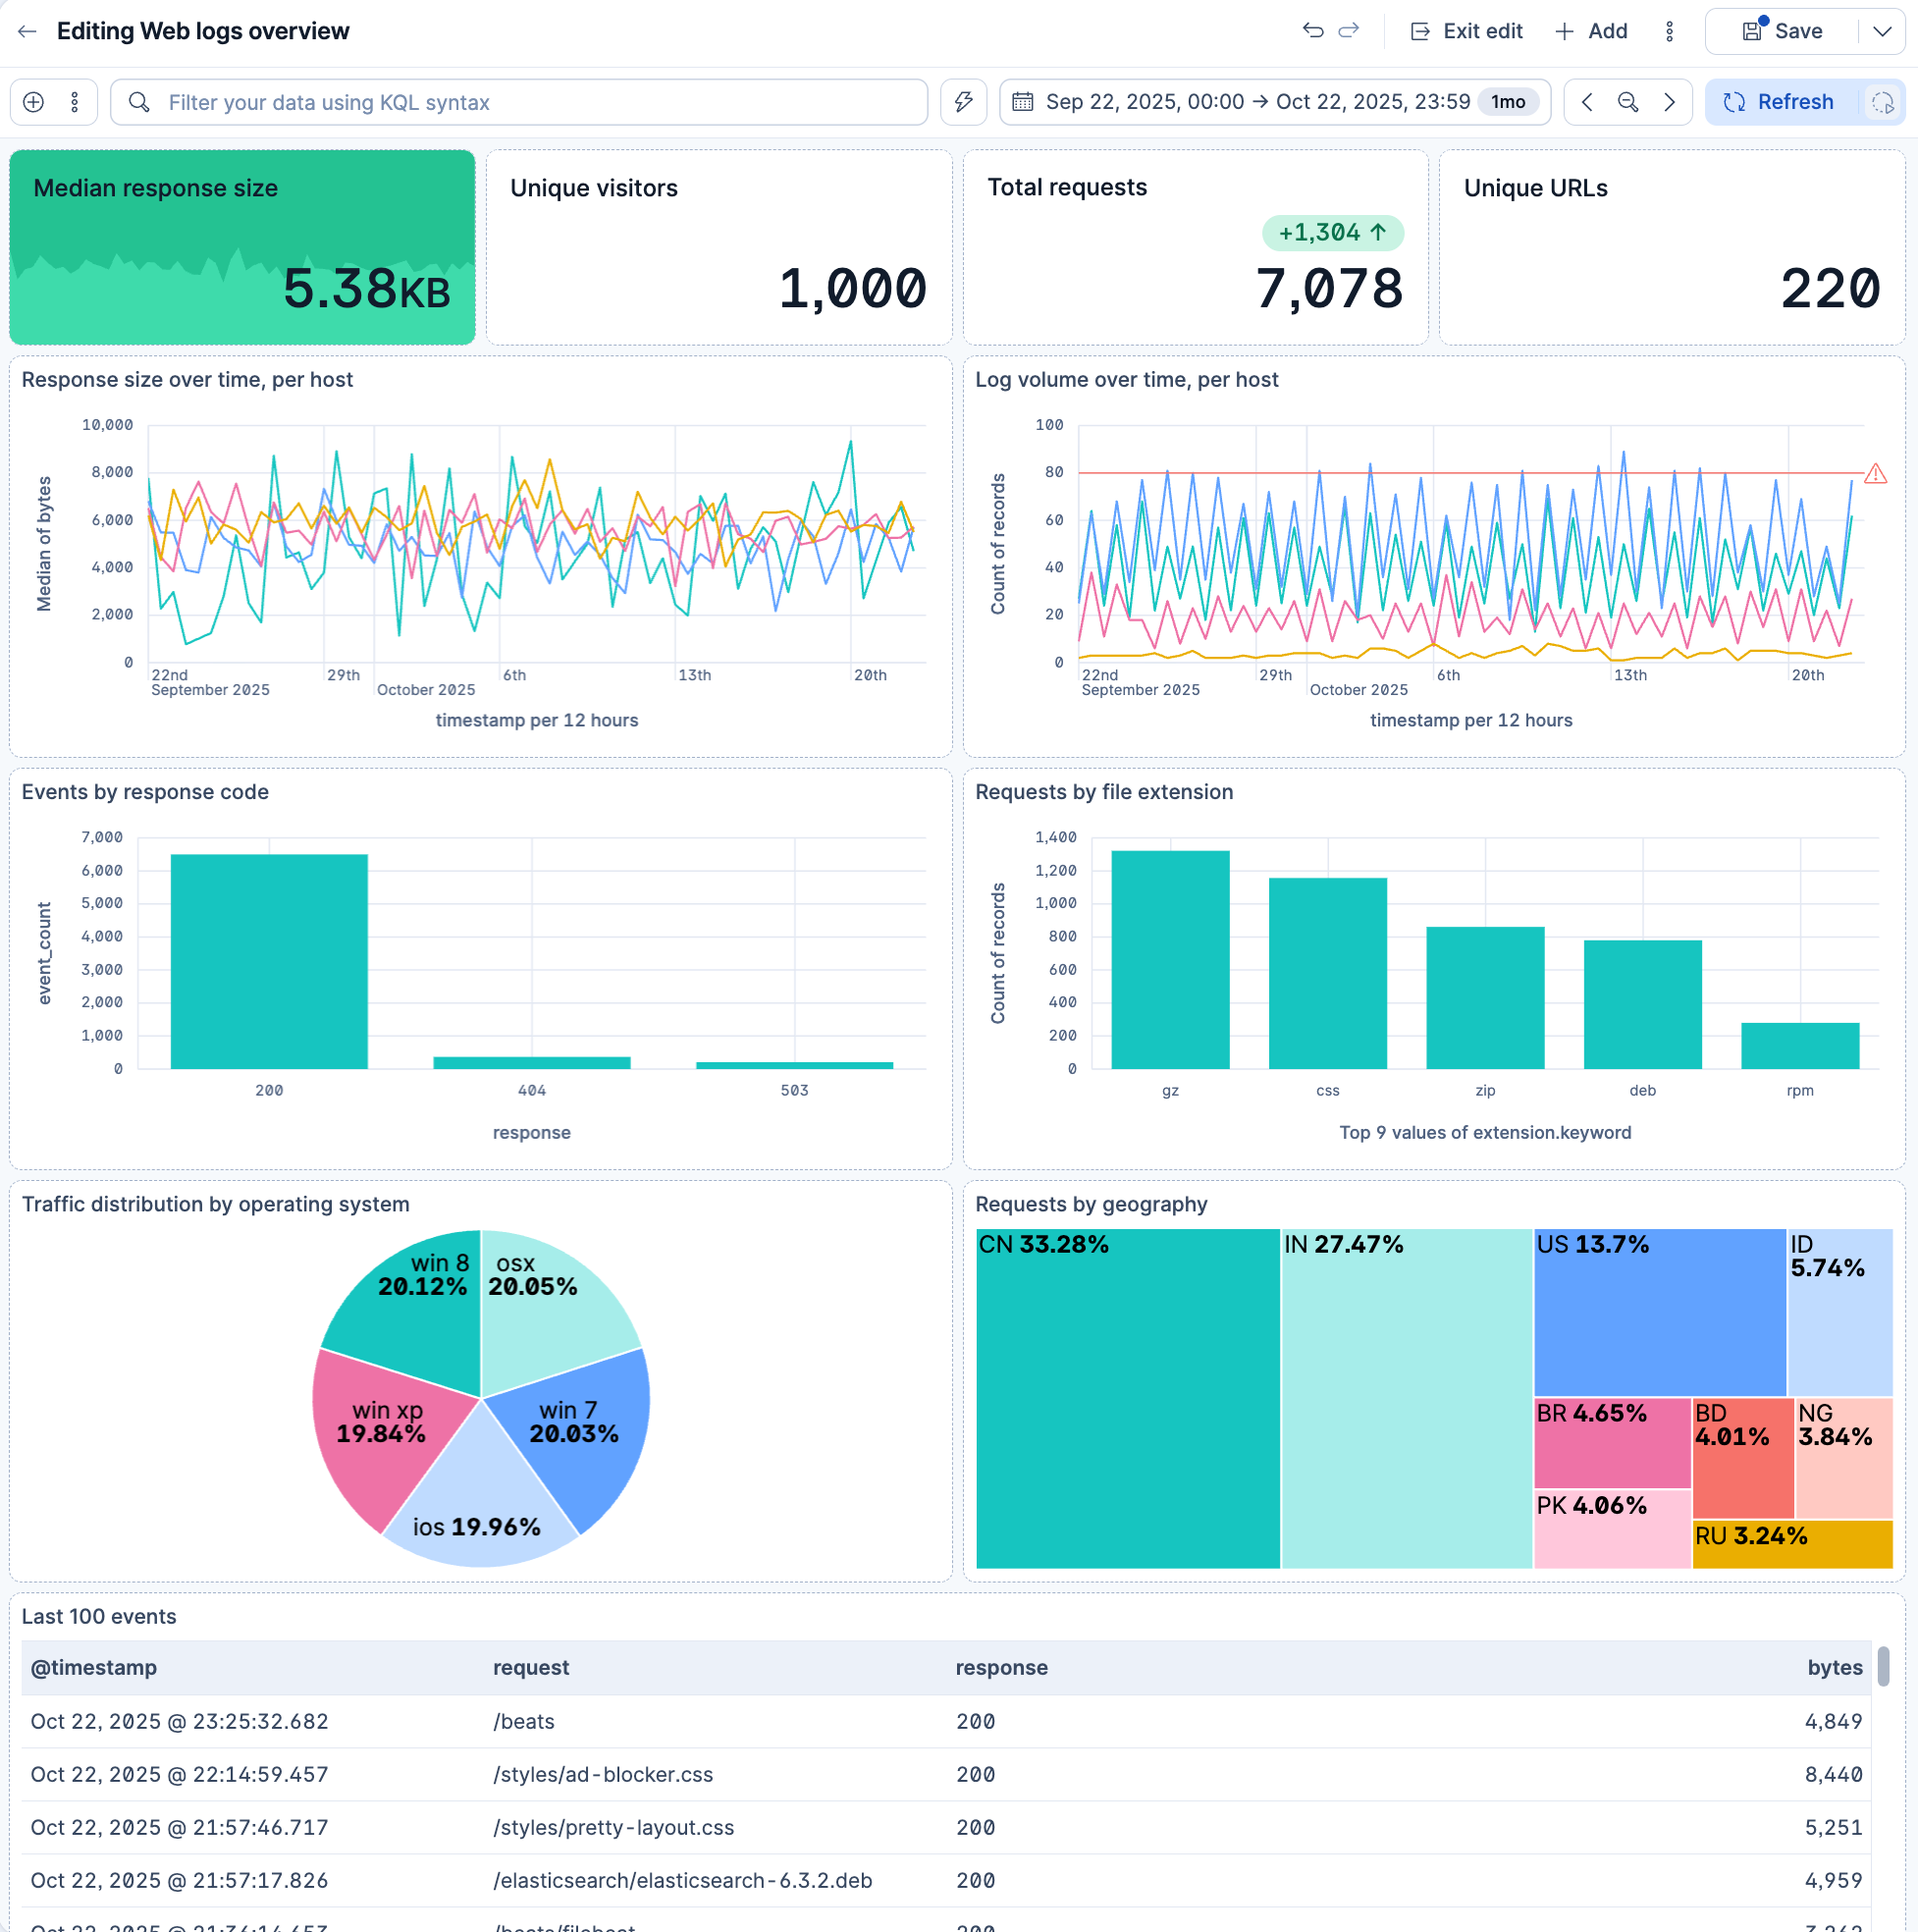Exit edit mode
Screen dimensions: 1918x1932
tap(1466, 31)
